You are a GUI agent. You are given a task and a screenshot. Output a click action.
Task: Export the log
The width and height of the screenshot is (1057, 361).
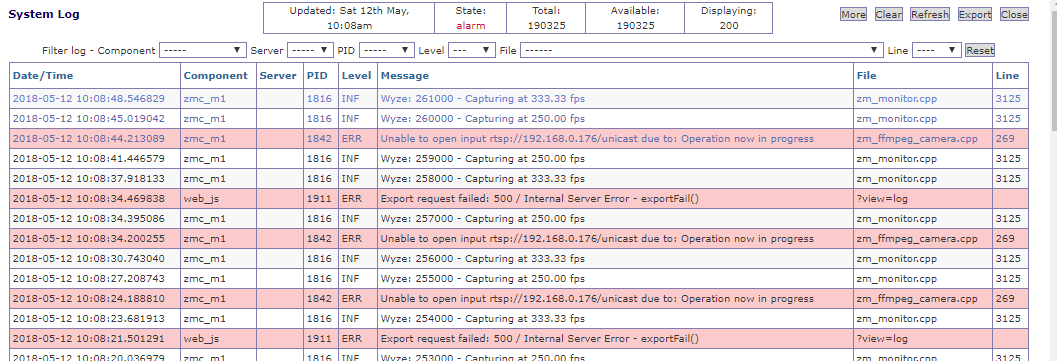974,14
